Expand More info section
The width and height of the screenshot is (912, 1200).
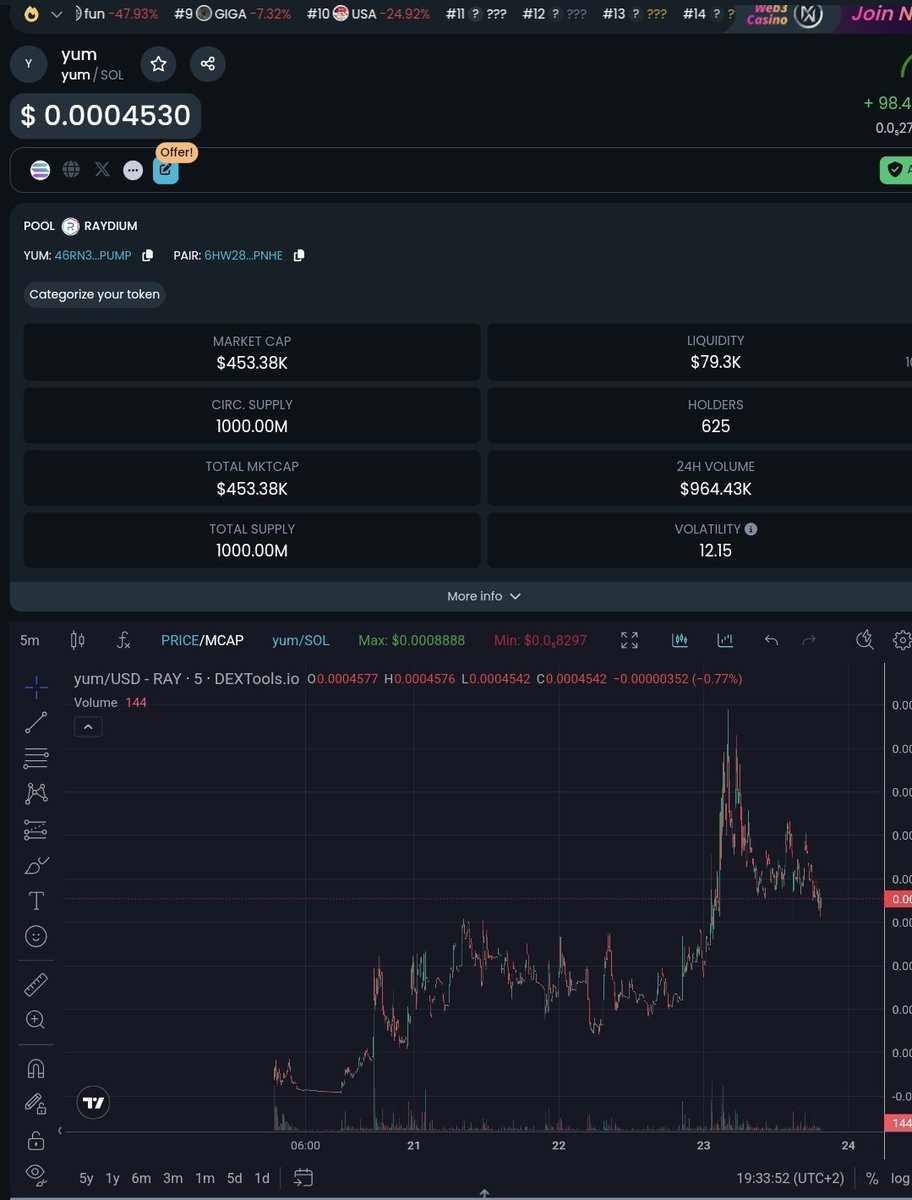[x=484, y=596]
